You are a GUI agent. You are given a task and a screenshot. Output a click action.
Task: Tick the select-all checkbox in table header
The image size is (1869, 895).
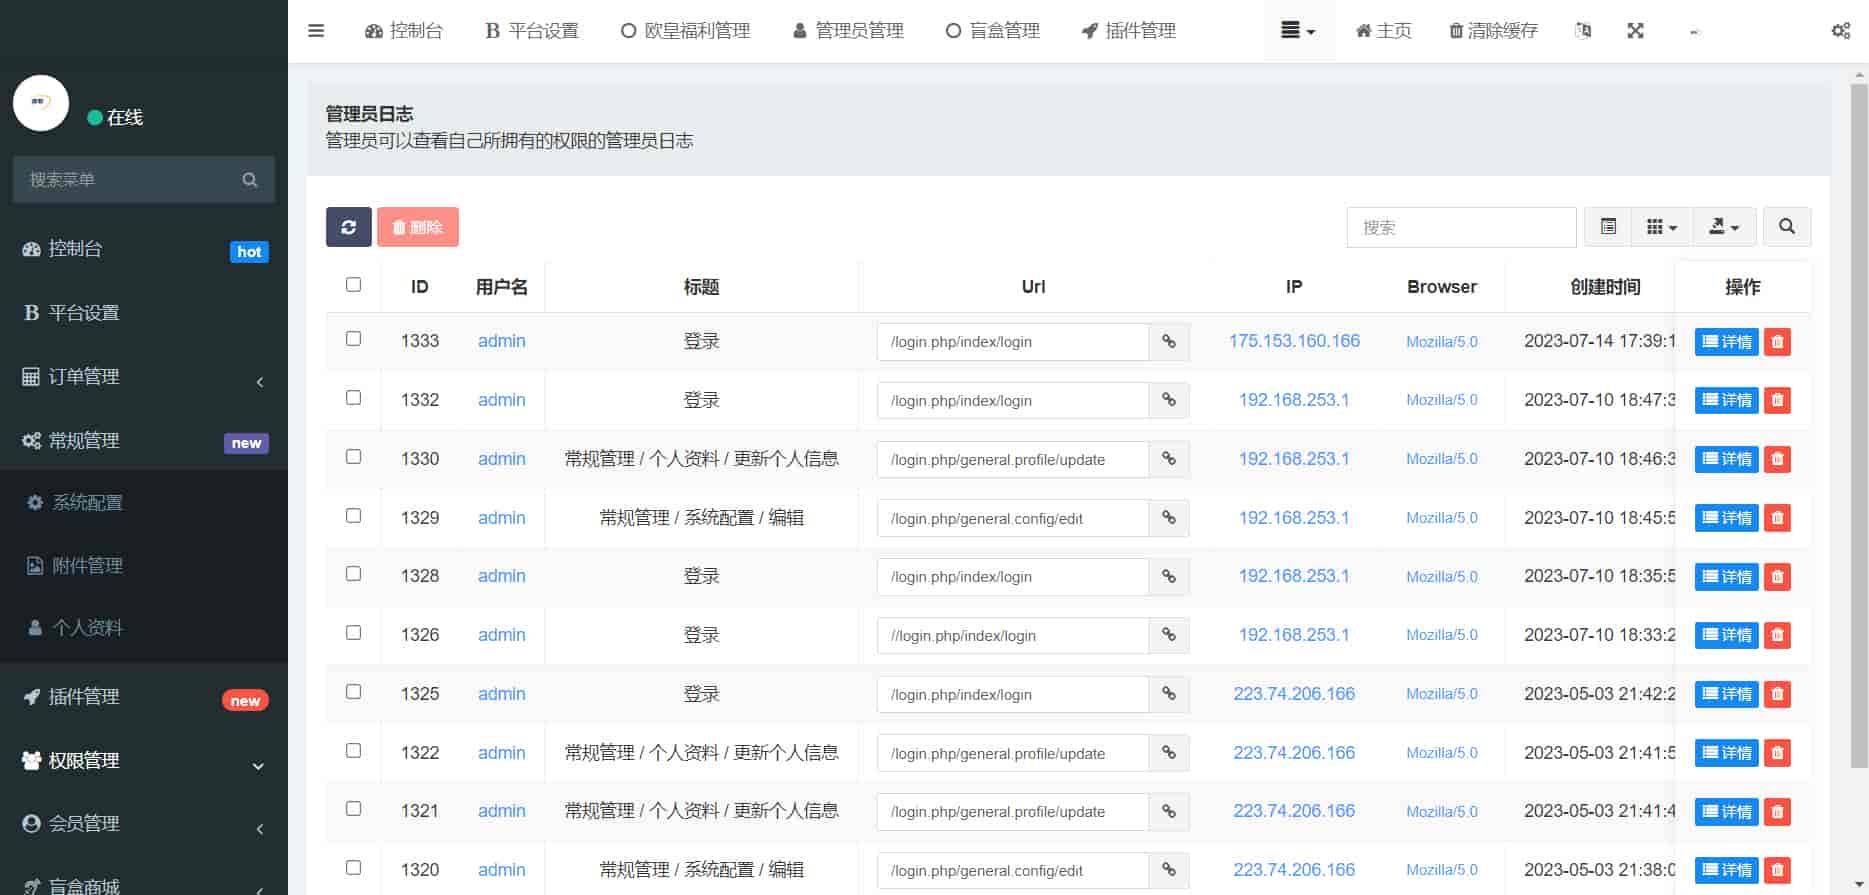[353, 285]
